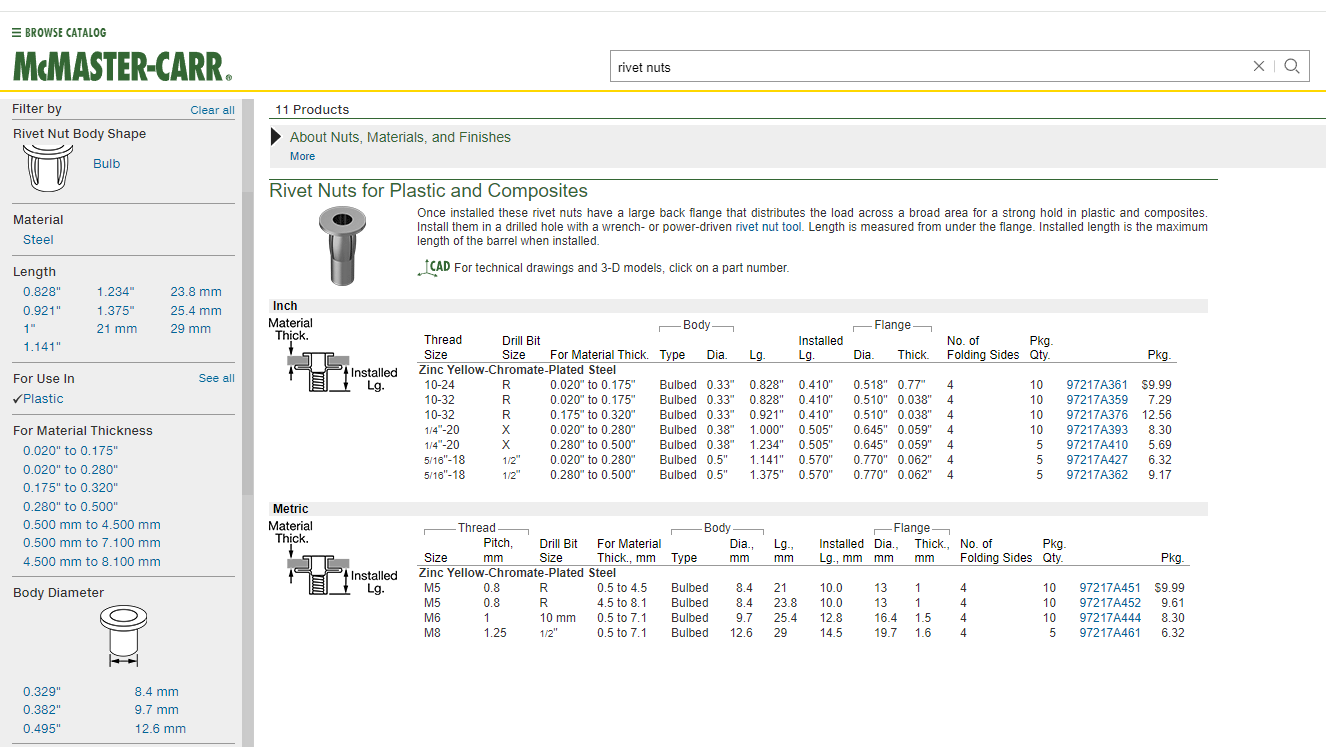Viewport: 1326px width, 747px height.
Task: Click the $9.99 price for 97217A361
Action: tap(1156, 385)
